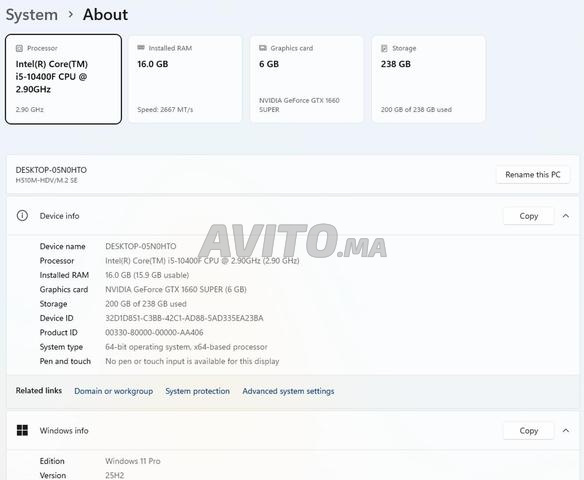Select 200 GB of 238 GB used value in Device info

pos(146,304)
